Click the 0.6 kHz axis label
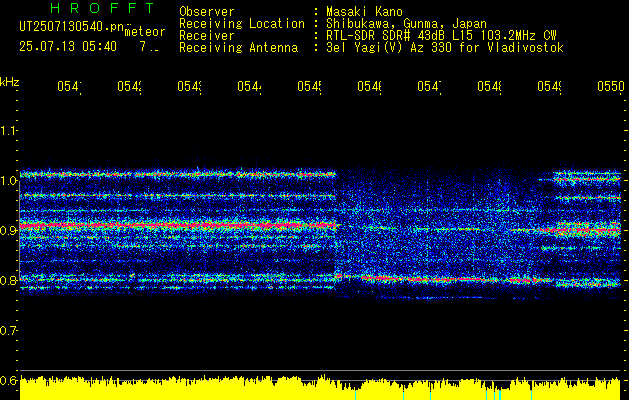The image size is (629, 400). click(x=8, y=380)
